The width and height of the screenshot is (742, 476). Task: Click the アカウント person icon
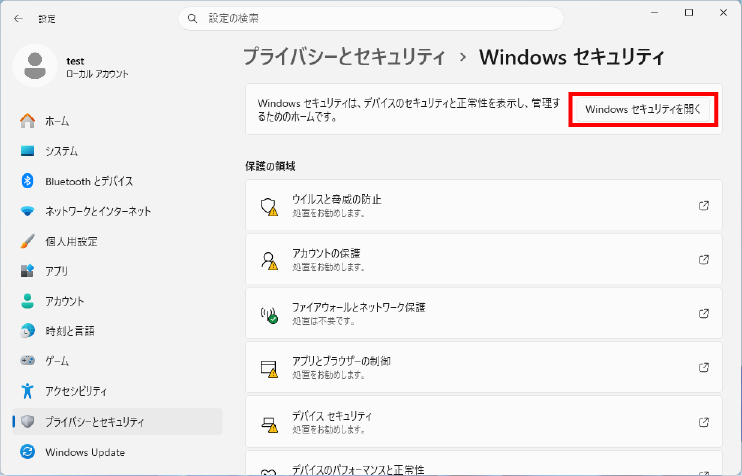(27, 301)
